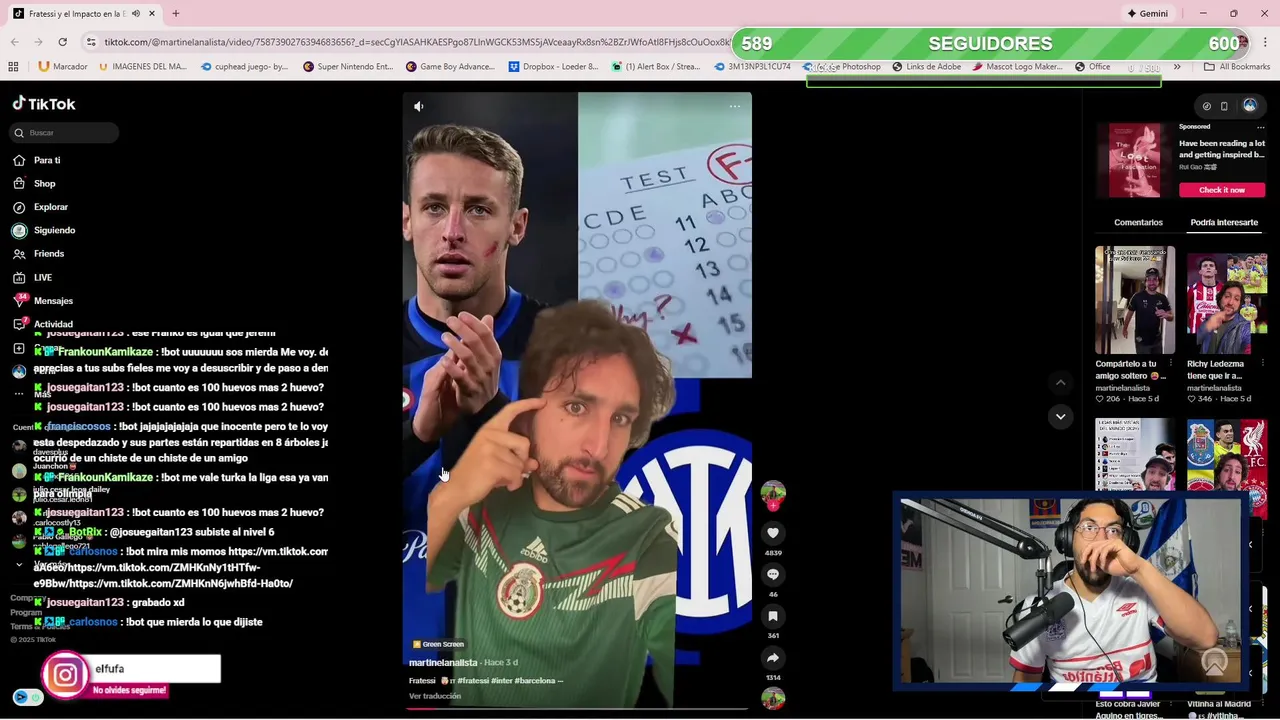Open comments via the speech bubble icon

coord(773,575)
